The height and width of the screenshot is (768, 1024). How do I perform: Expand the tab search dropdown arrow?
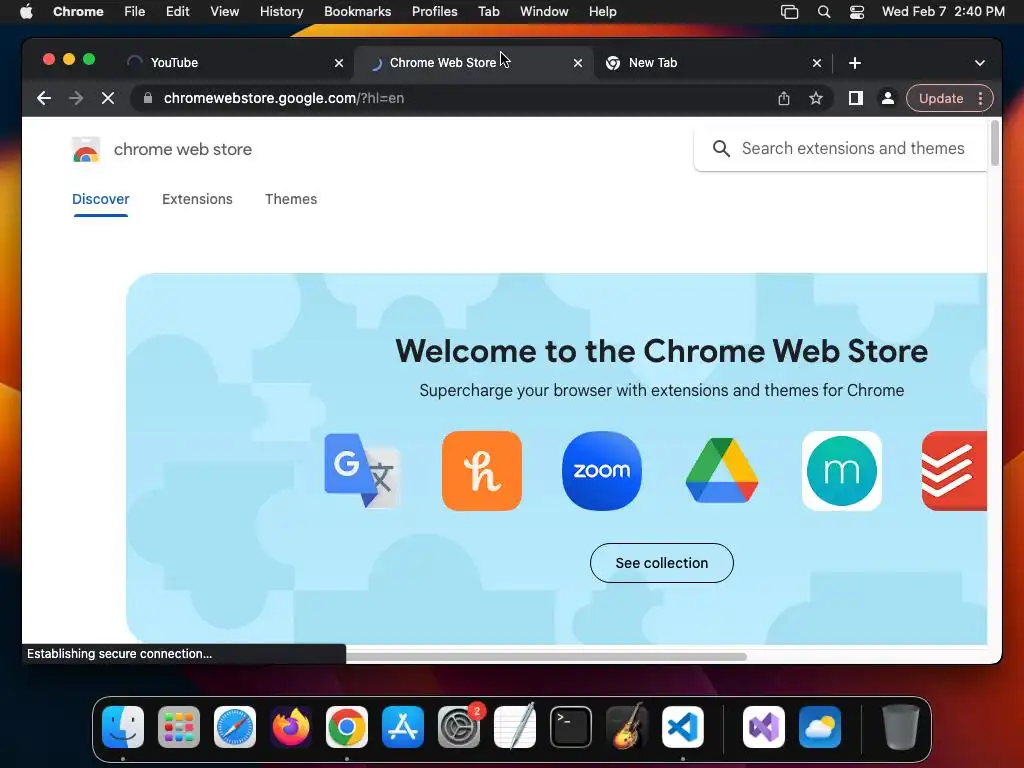980,63
